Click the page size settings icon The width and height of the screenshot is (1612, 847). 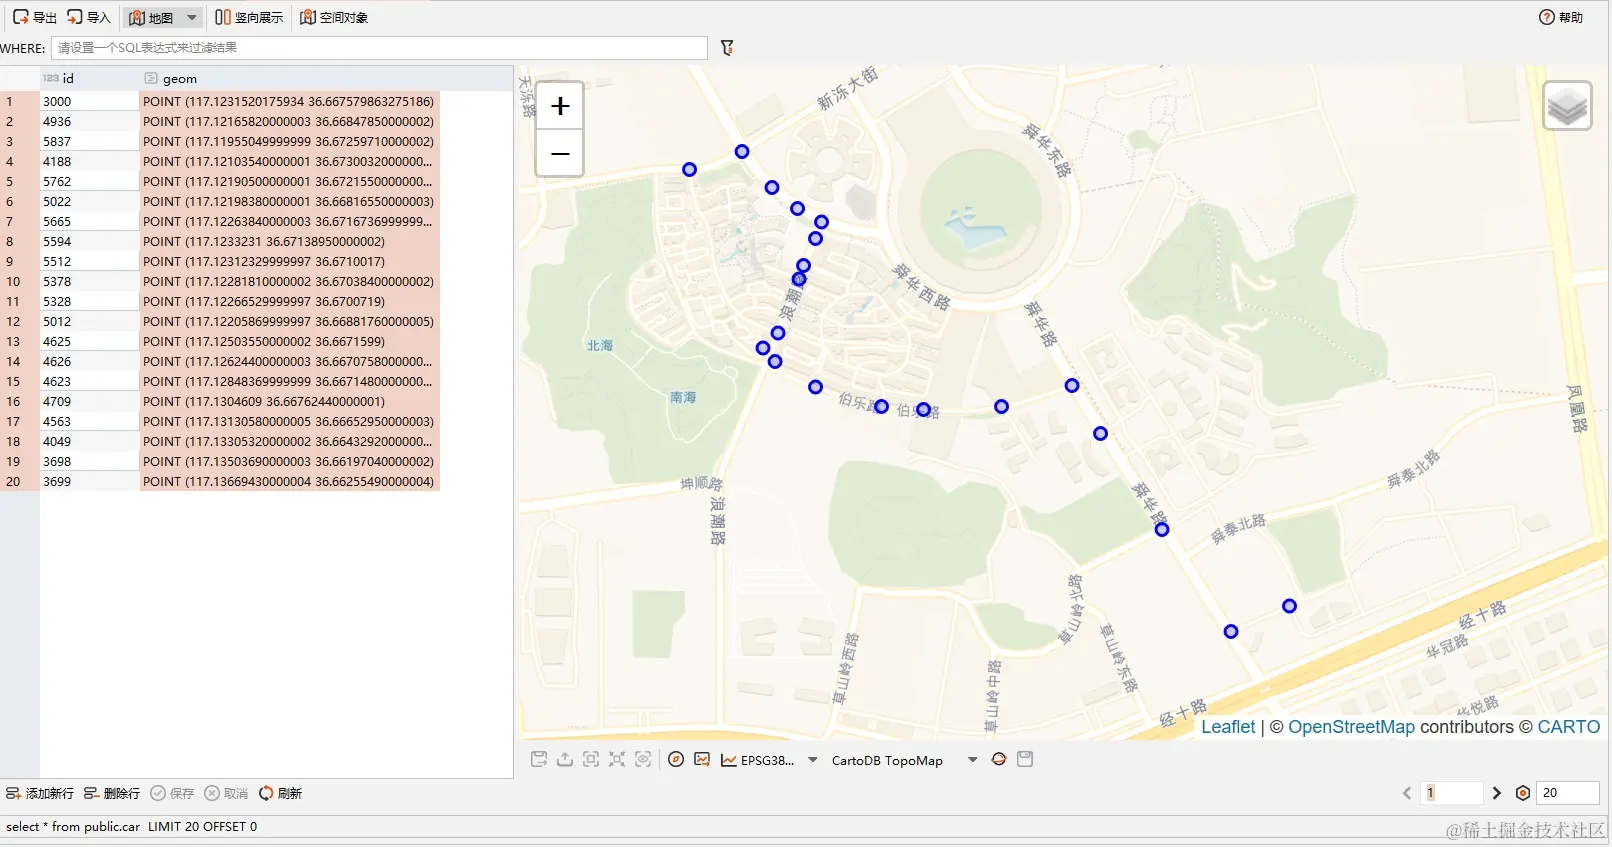tap(1523, 793)
